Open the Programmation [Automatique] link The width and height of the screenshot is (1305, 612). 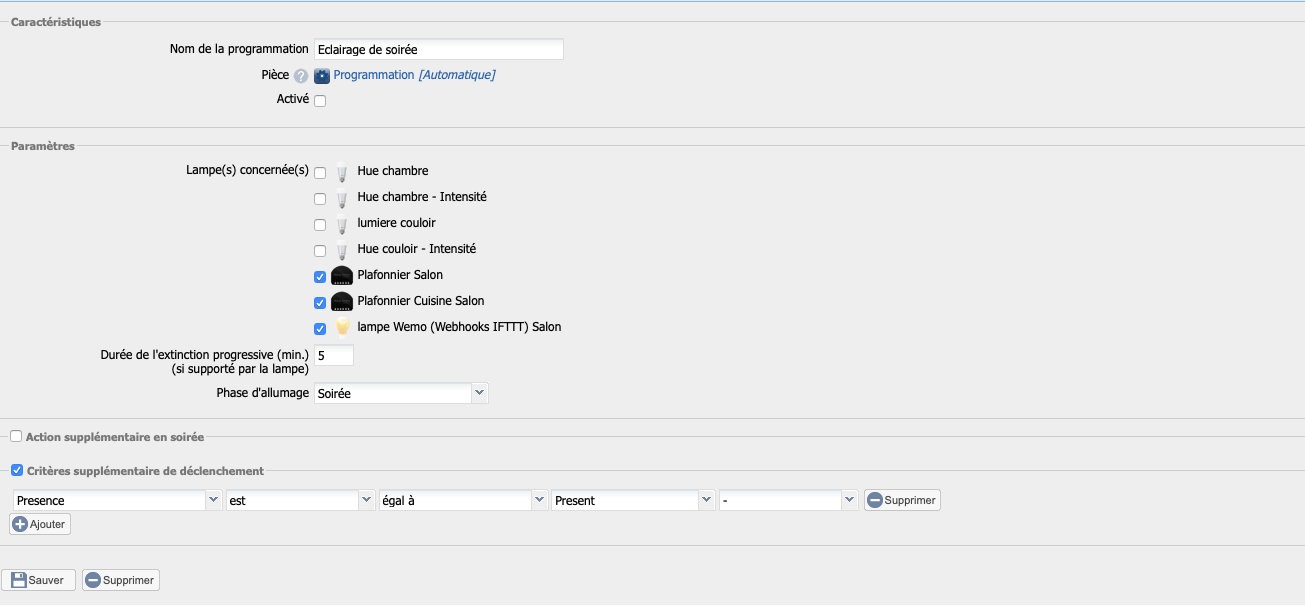414,75
